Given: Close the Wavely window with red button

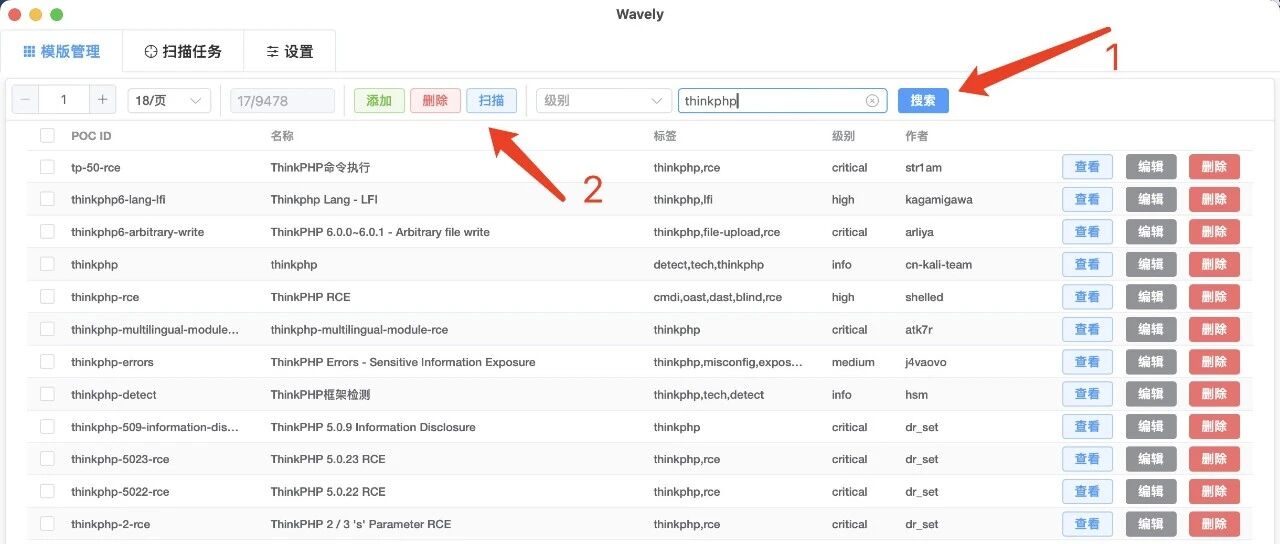Looking at the screenshot, I should pos(15,15).
